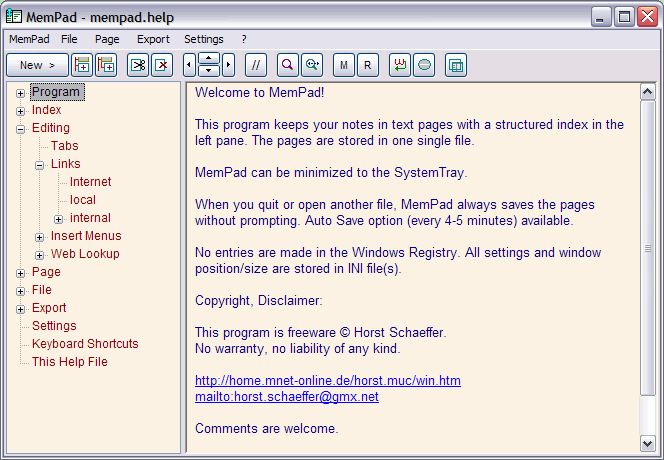The height and width of the screenshot is (460, 664).
Task: Click the move page right arrow
Action: point(229,65)
